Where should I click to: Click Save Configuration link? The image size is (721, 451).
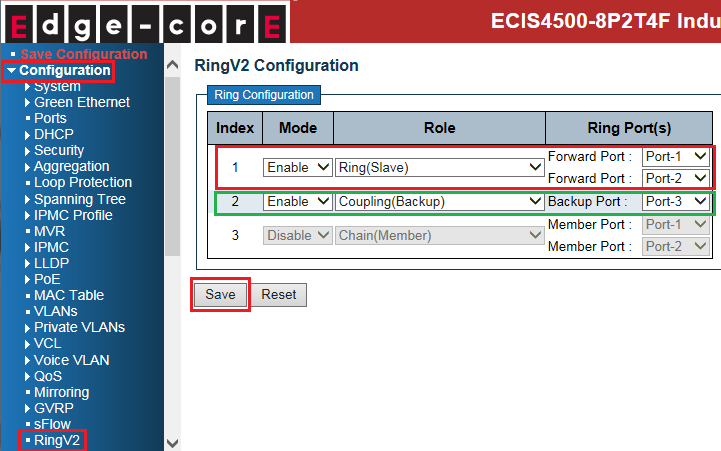(x=83, y=54)
